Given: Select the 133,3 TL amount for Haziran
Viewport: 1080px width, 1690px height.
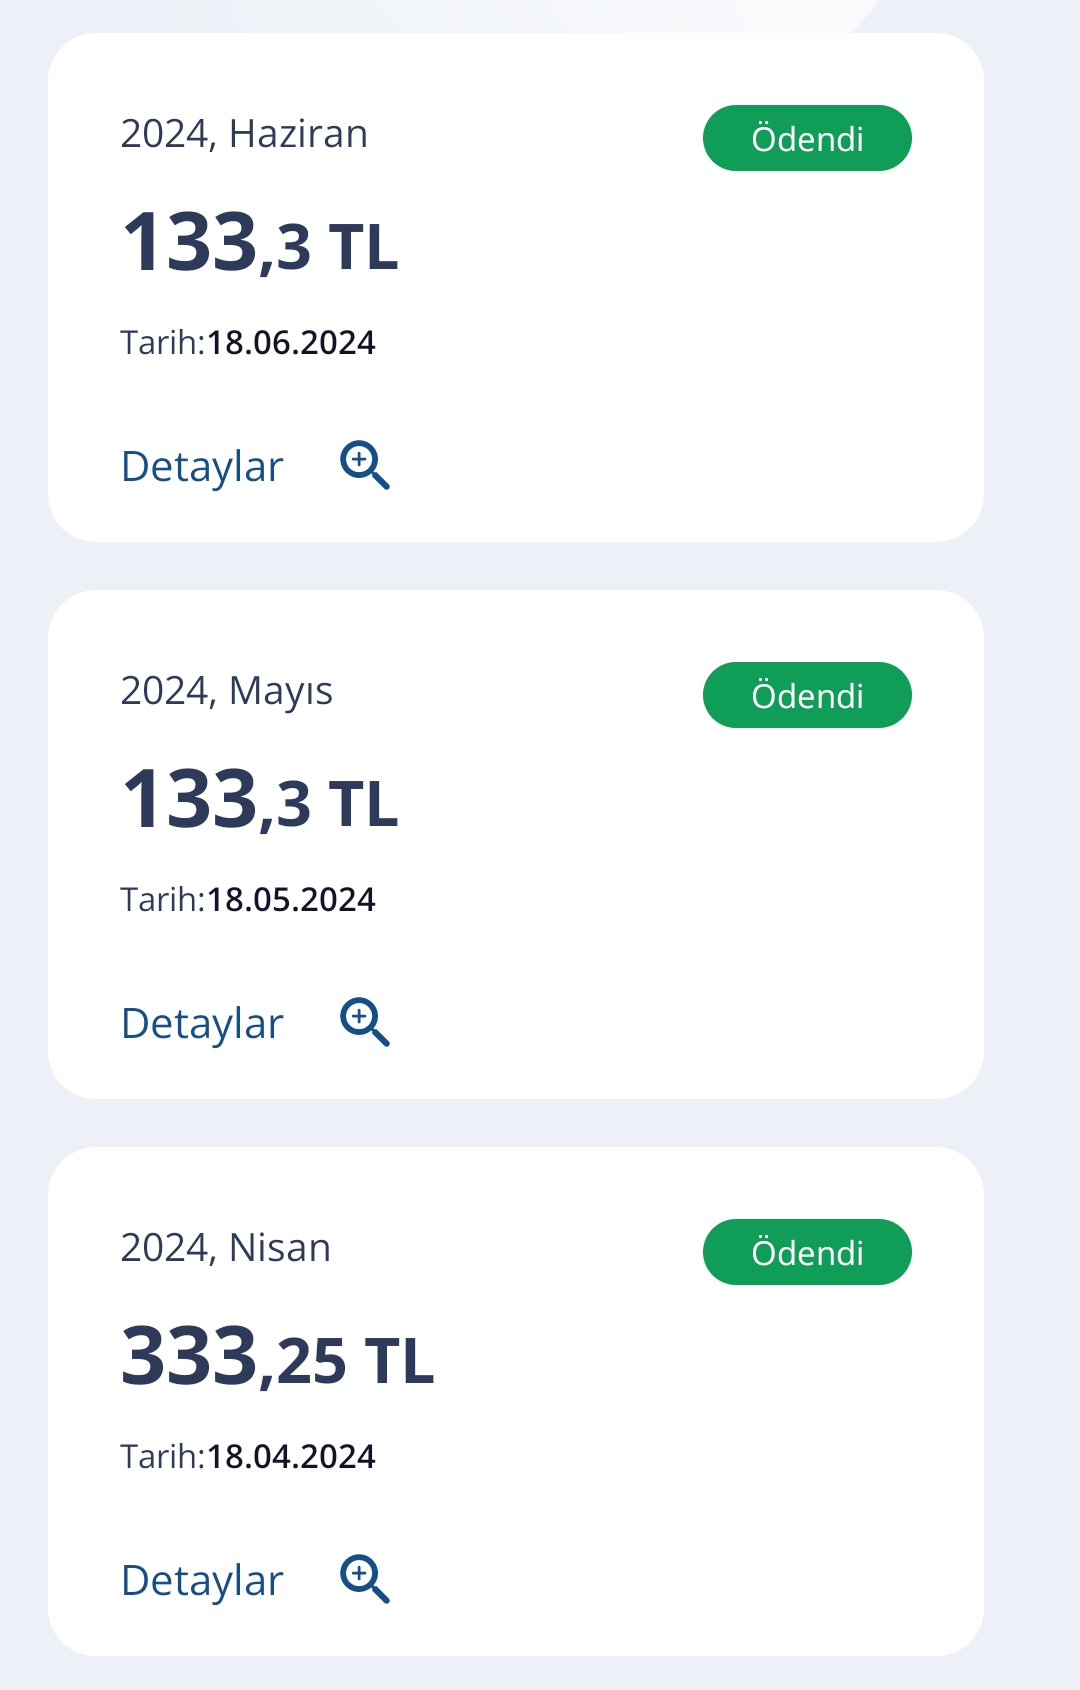Looking at the screenshot, I should coord(260,243).
